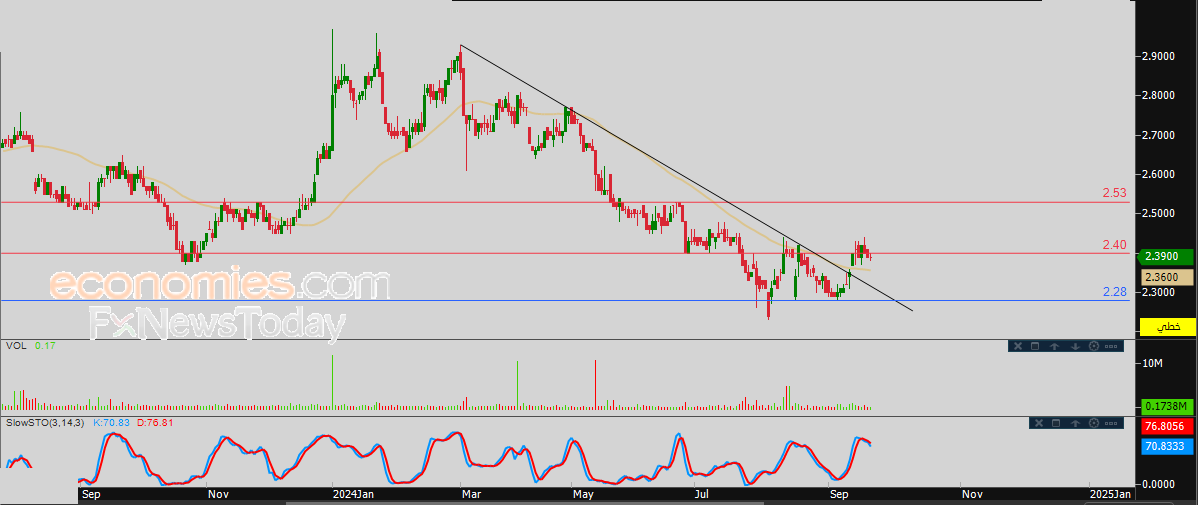The image size is (1198, 505).
Task: Click the Jul date label
Action: 703,495
